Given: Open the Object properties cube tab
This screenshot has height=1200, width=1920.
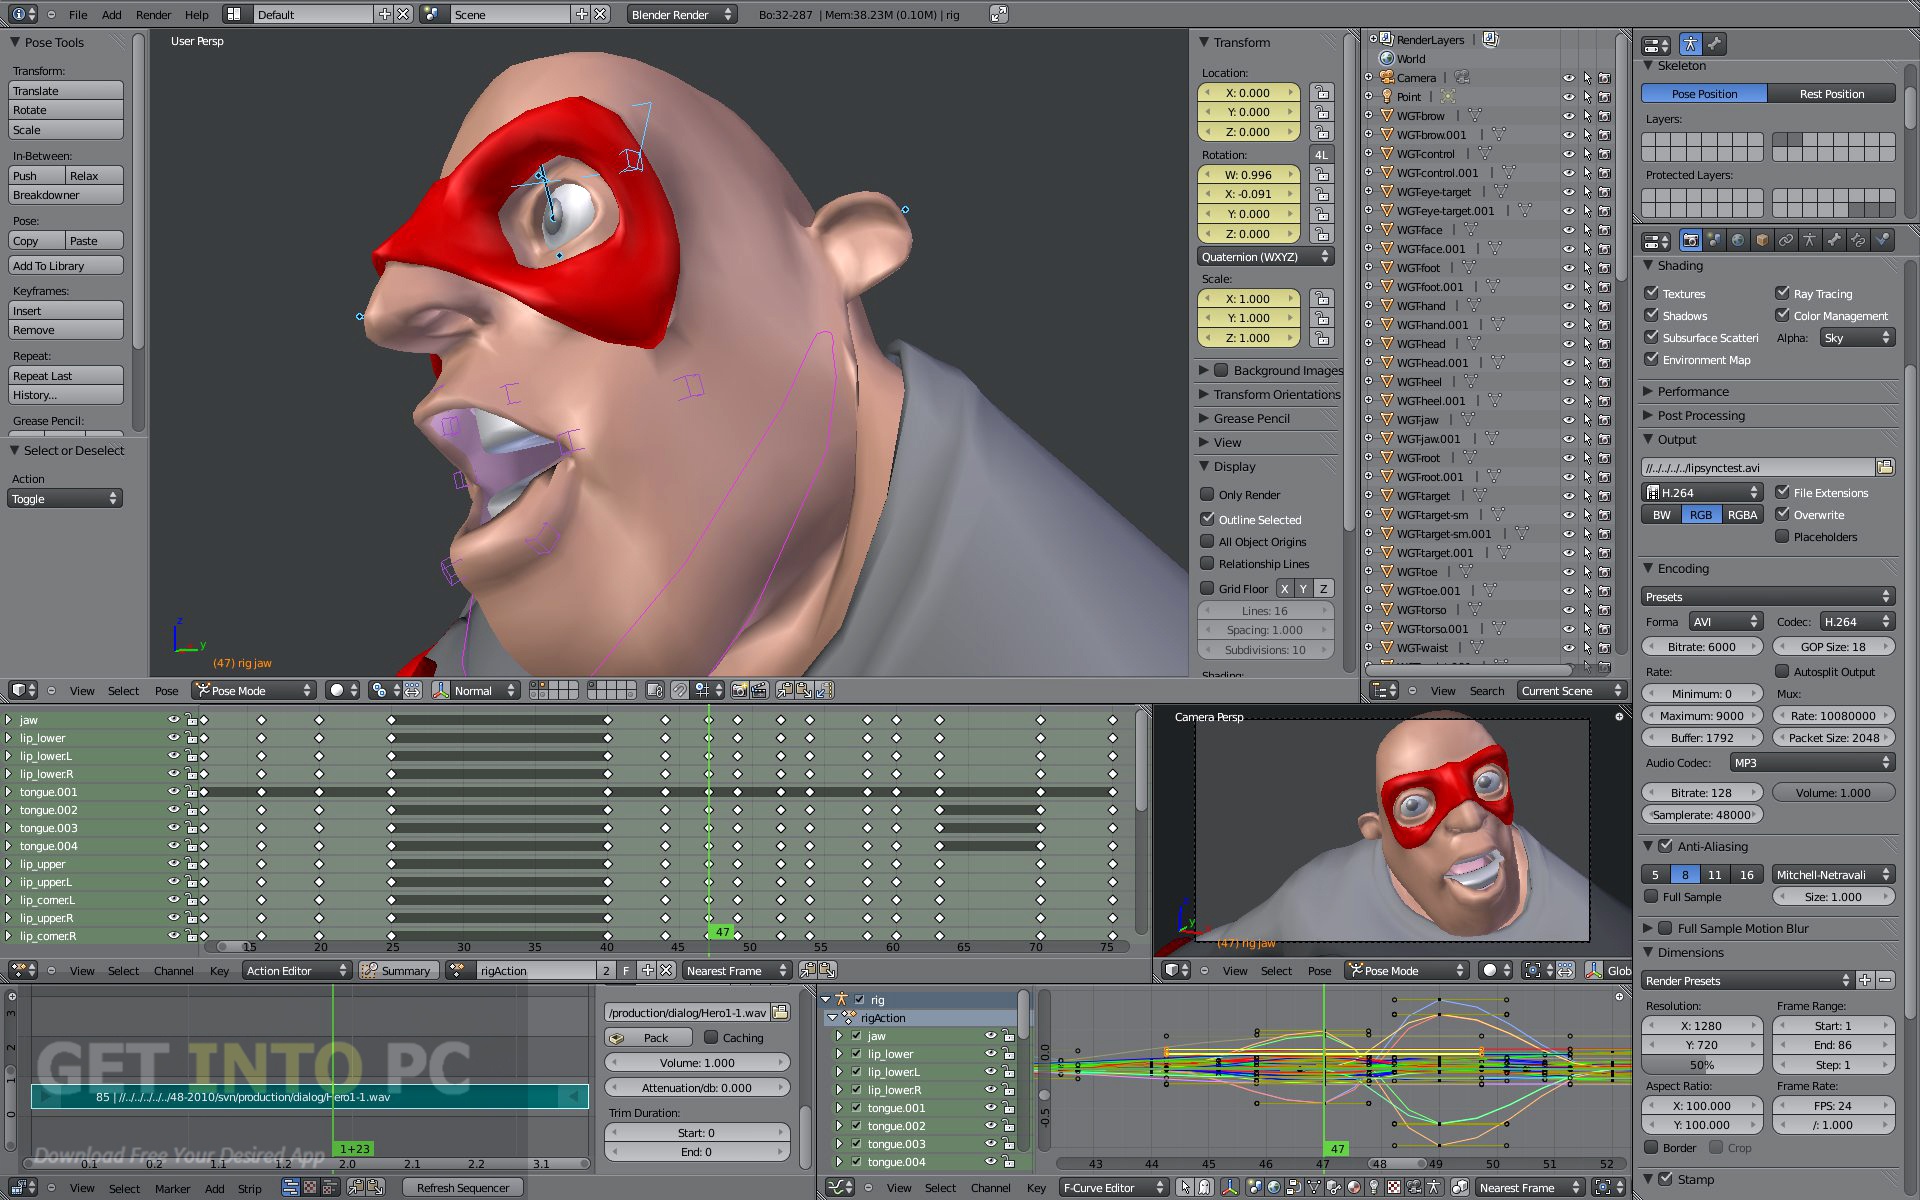Looking at the screenshot, I should pyautogui.click(x=1762, y=240).
